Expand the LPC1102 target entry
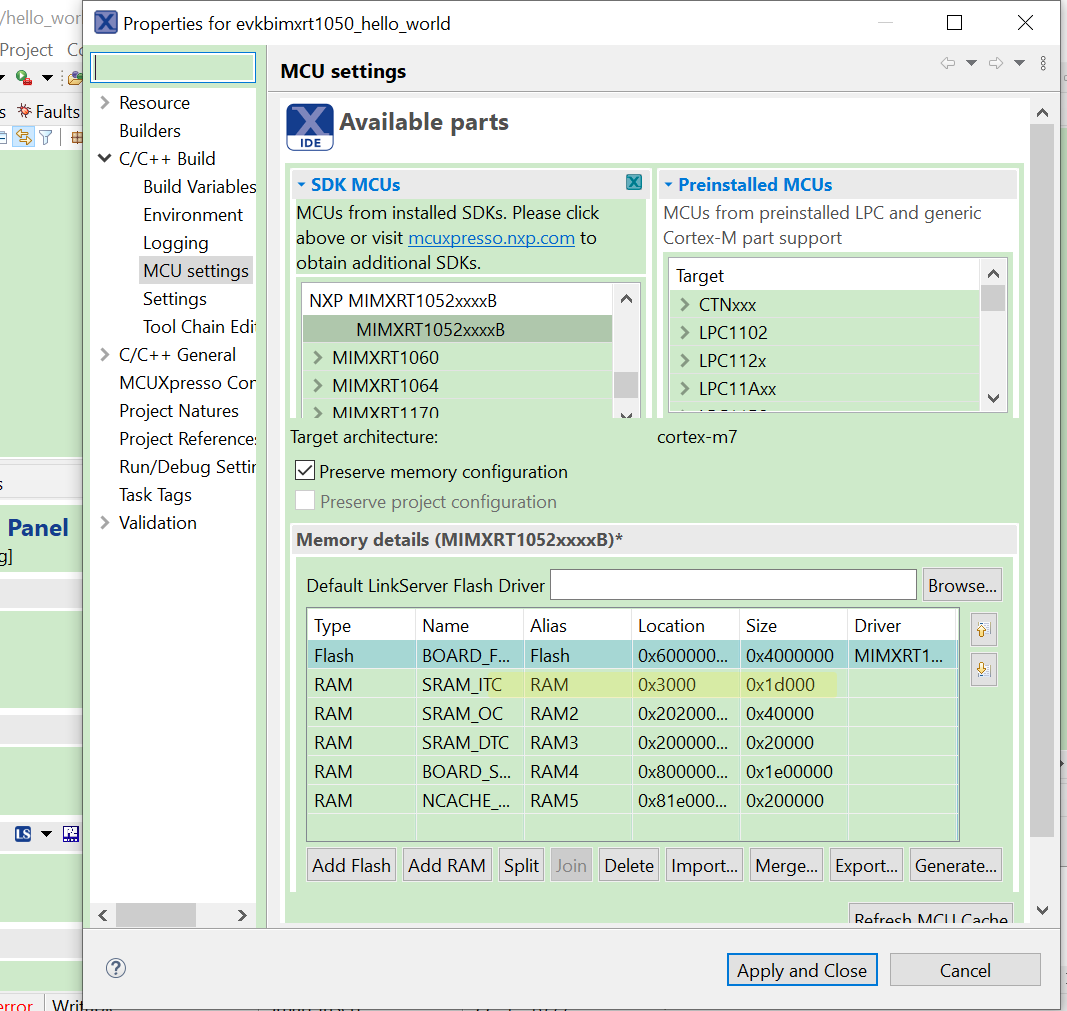 tap(685, 333)
